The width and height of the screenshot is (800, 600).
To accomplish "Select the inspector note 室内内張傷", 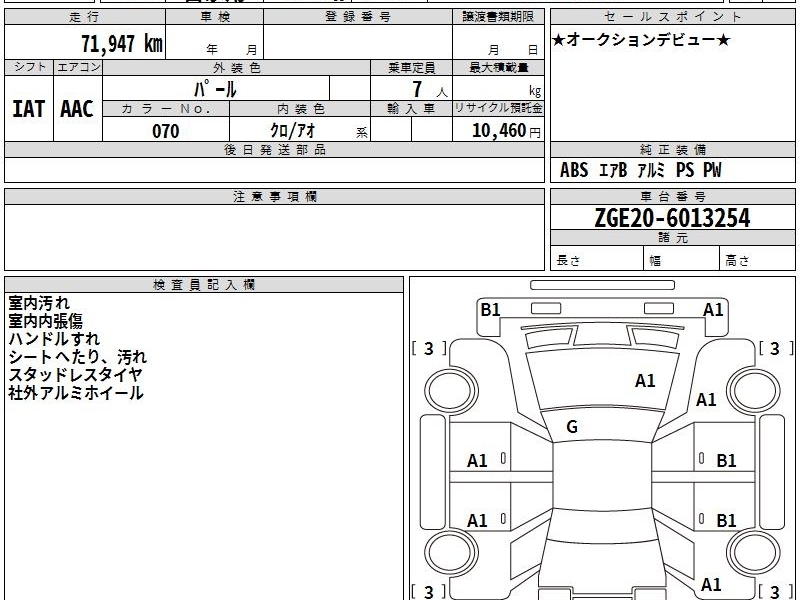I will 45,321.
